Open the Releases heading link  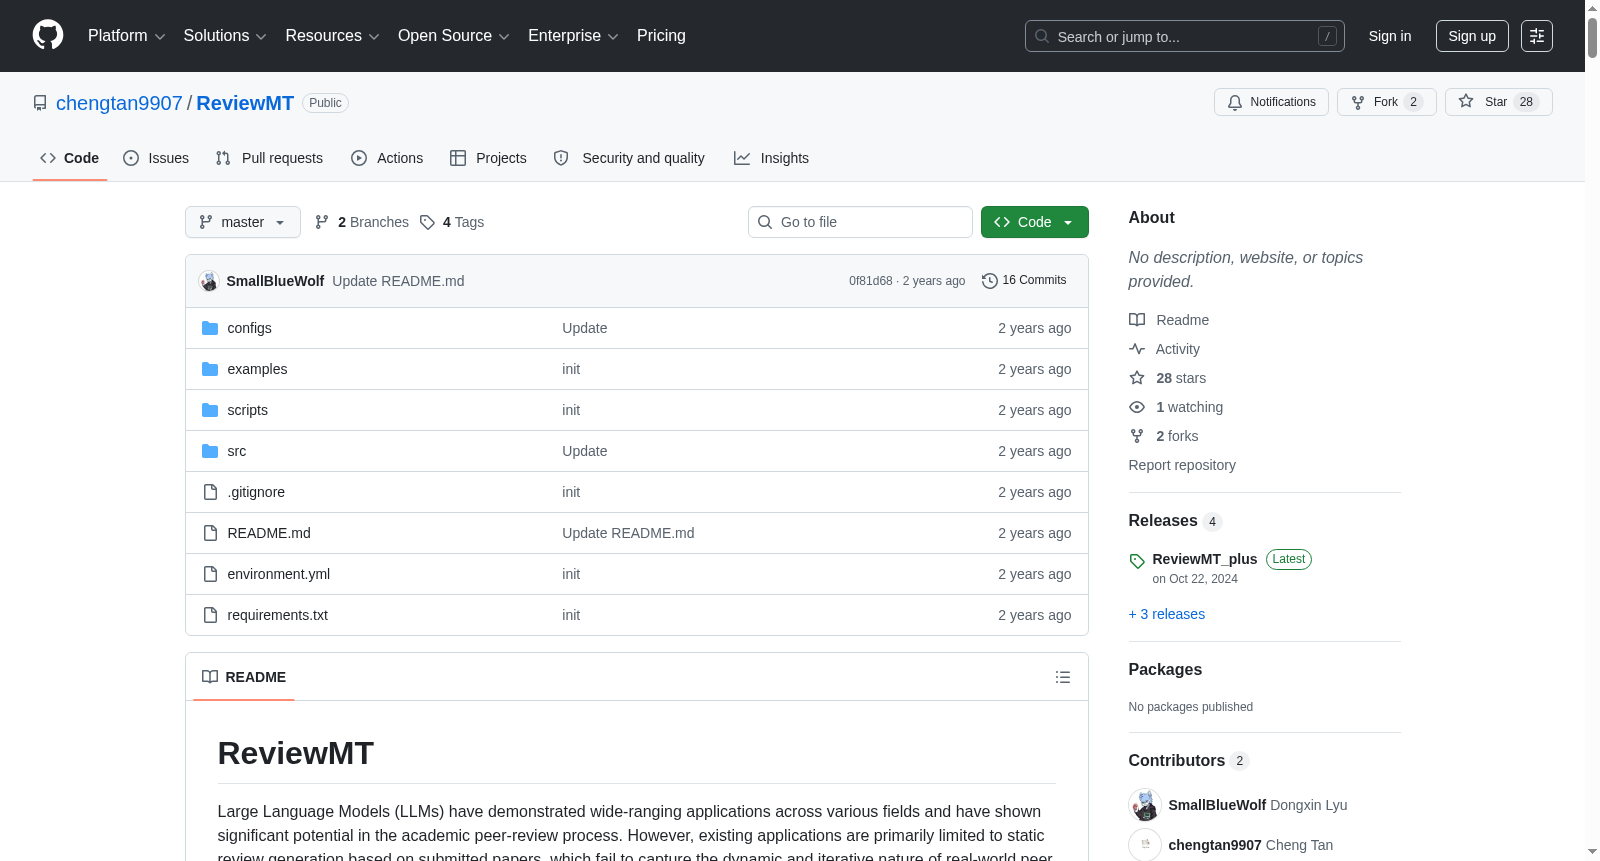[1175, 521]
